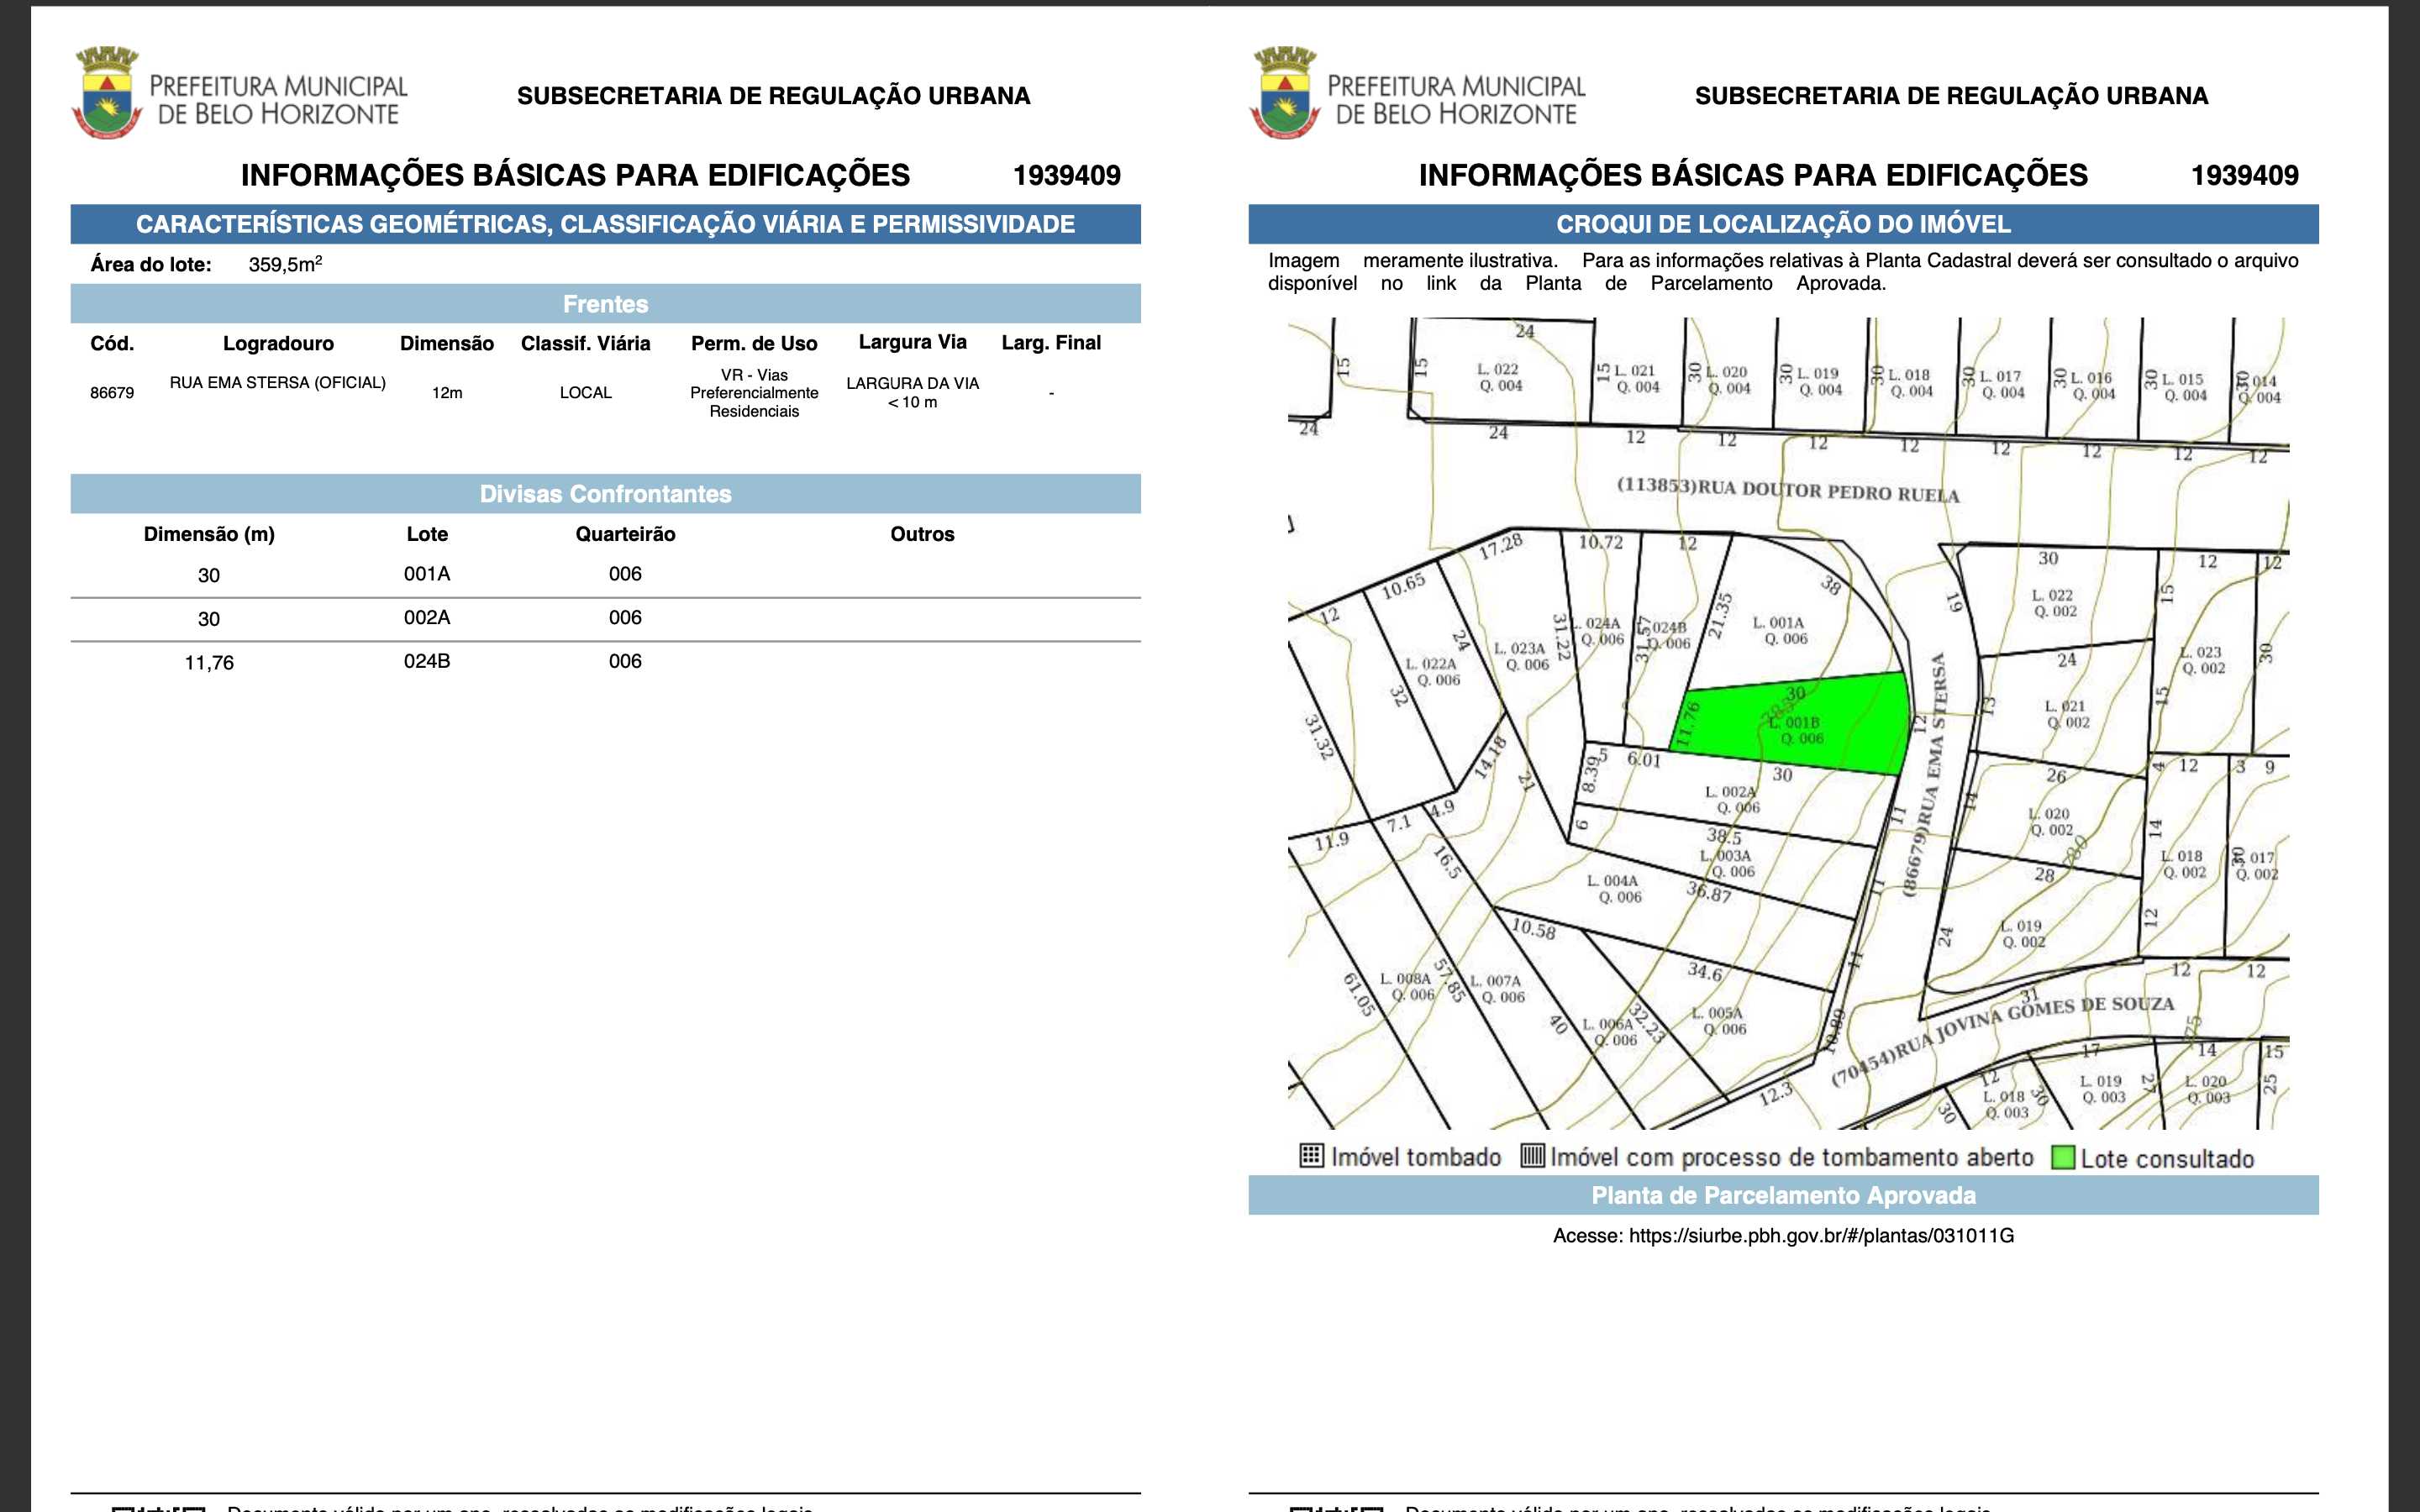
Task: Click lot label 'L. 019 Q. 002' on the map
Action: tap(2022, 934)
